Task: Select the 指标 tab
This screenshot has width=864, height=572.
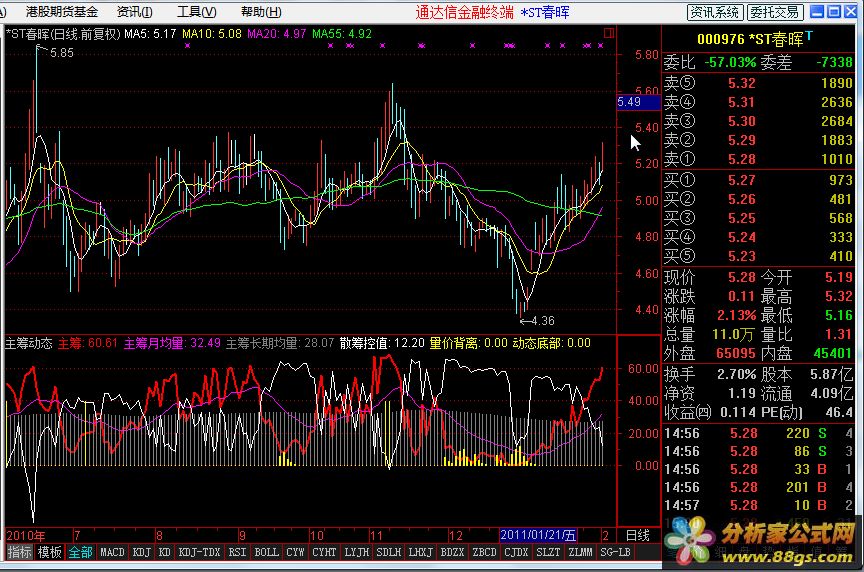Action: point(19,552)
